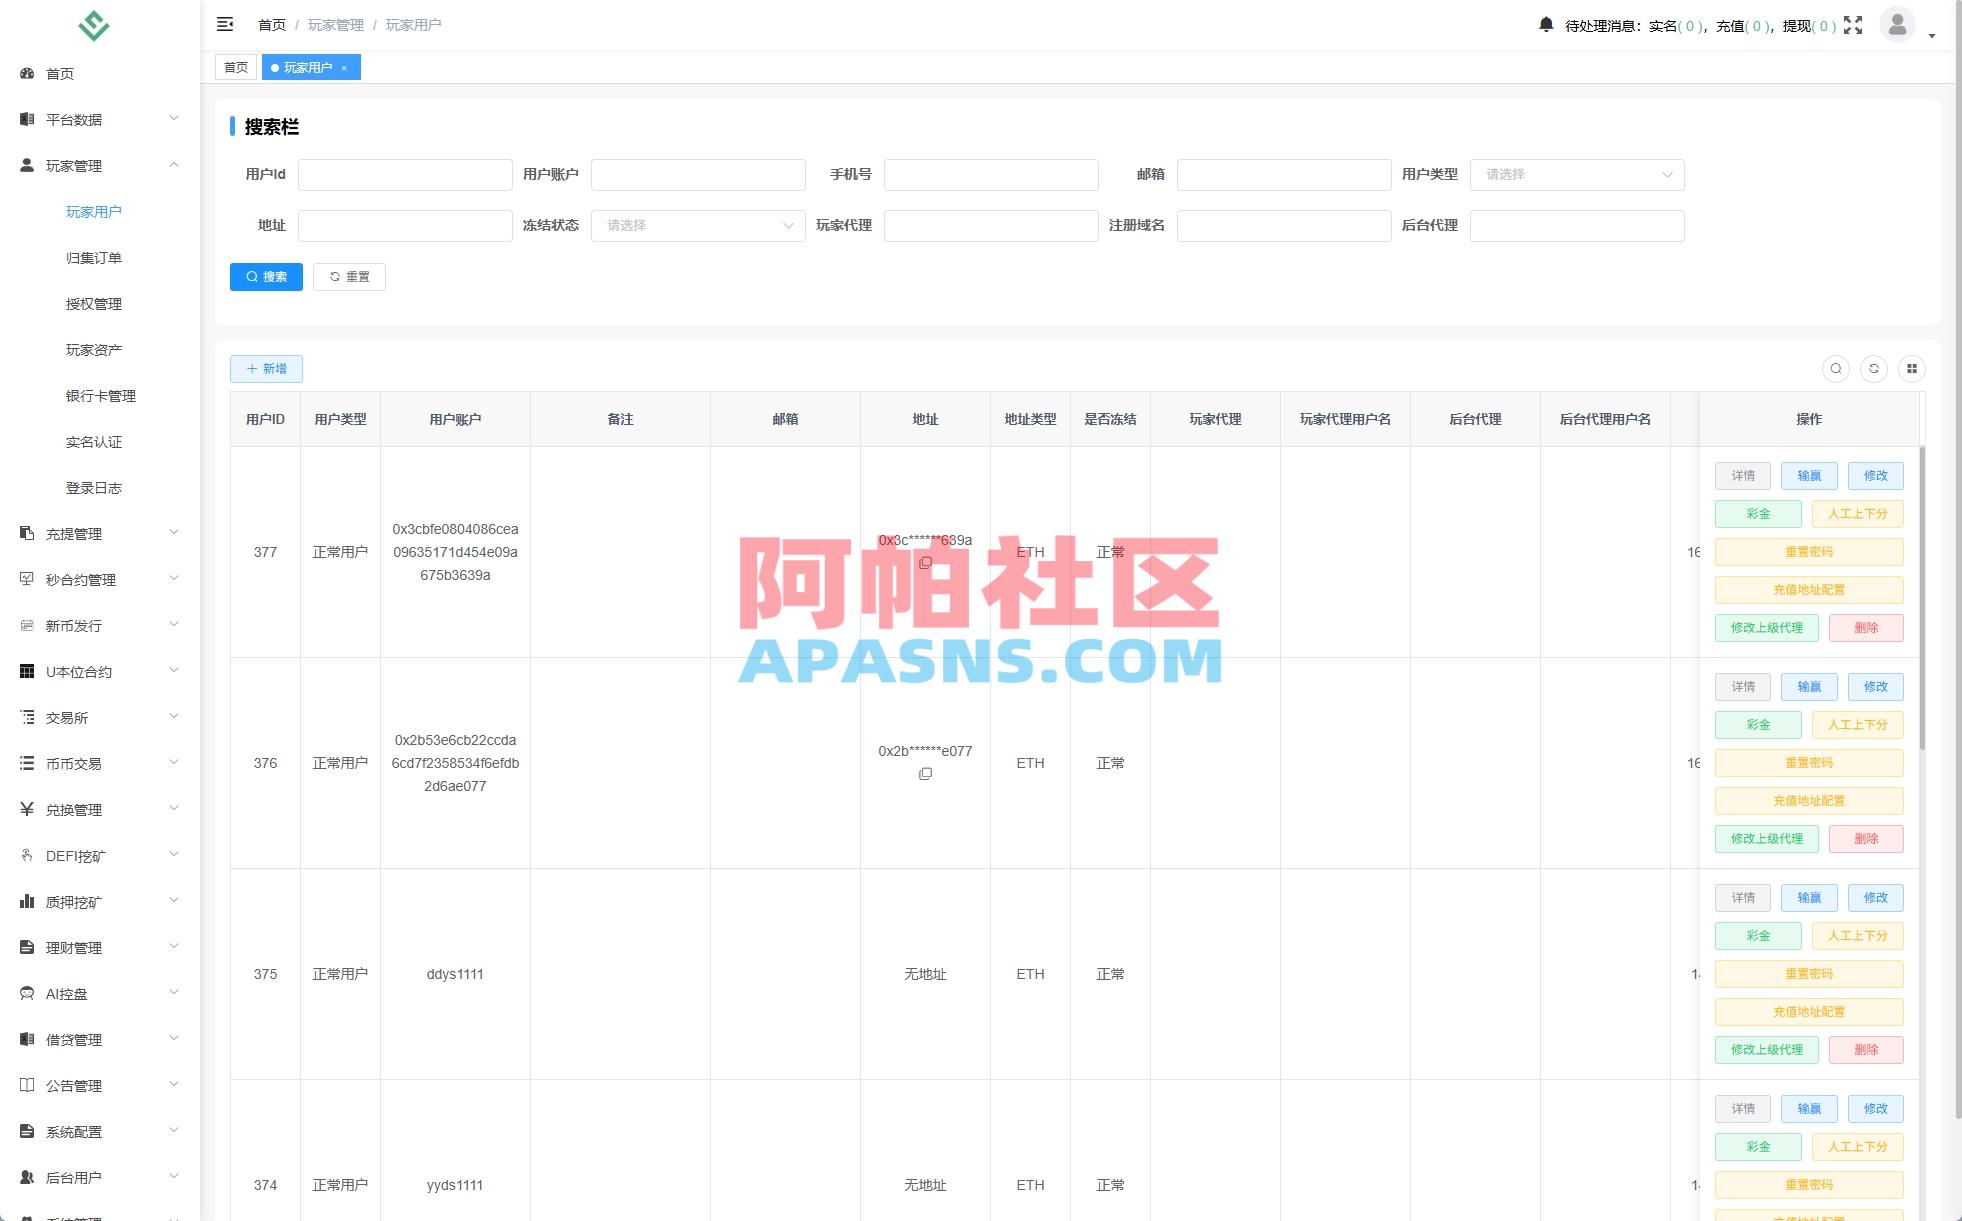
Task: Open the column settings grid icon
Action: coord(1912,369)
